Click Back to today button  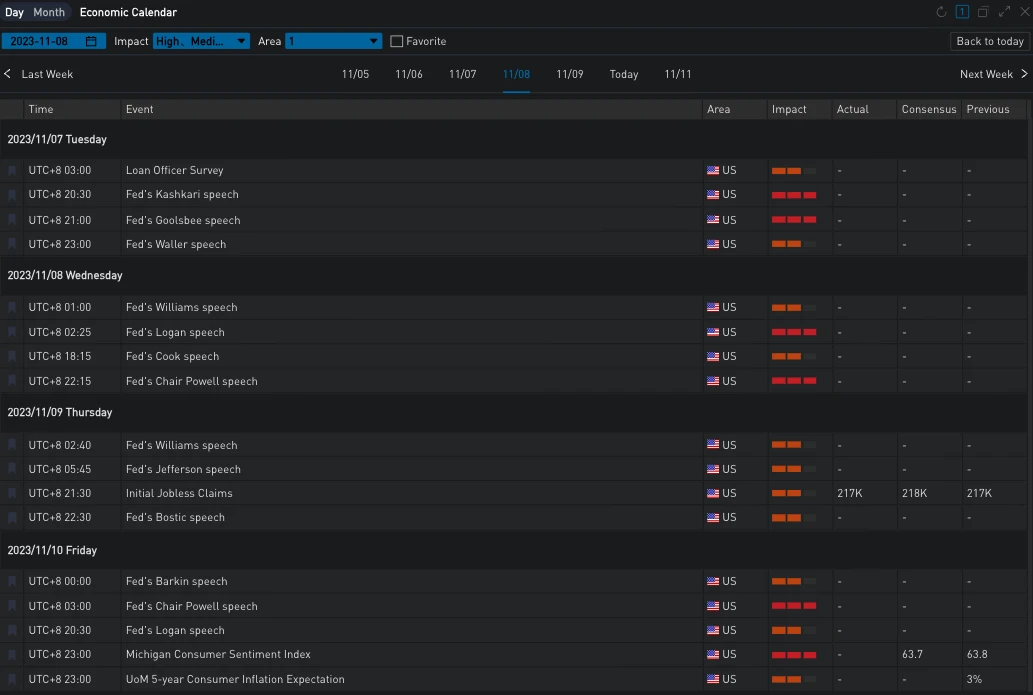[x=989, y=42]
